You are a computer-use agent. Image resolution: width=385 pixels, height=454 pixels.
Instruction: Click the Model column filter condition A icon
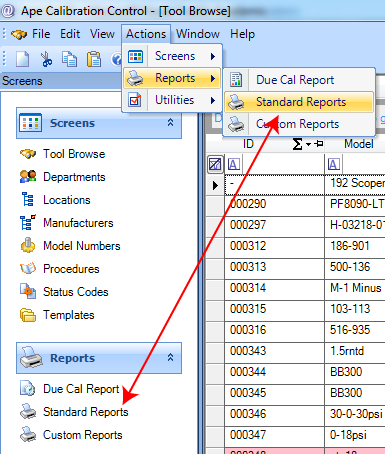tap(334, 164)
